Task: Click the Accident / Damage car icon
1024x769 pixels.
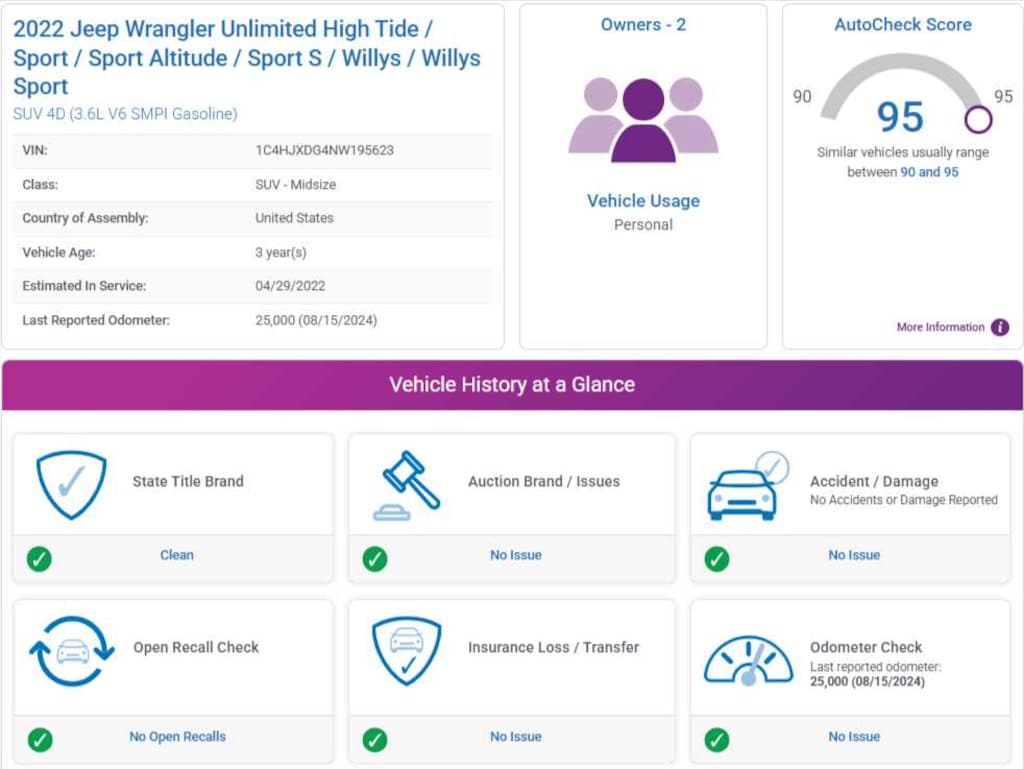Action: click(748, 486)
